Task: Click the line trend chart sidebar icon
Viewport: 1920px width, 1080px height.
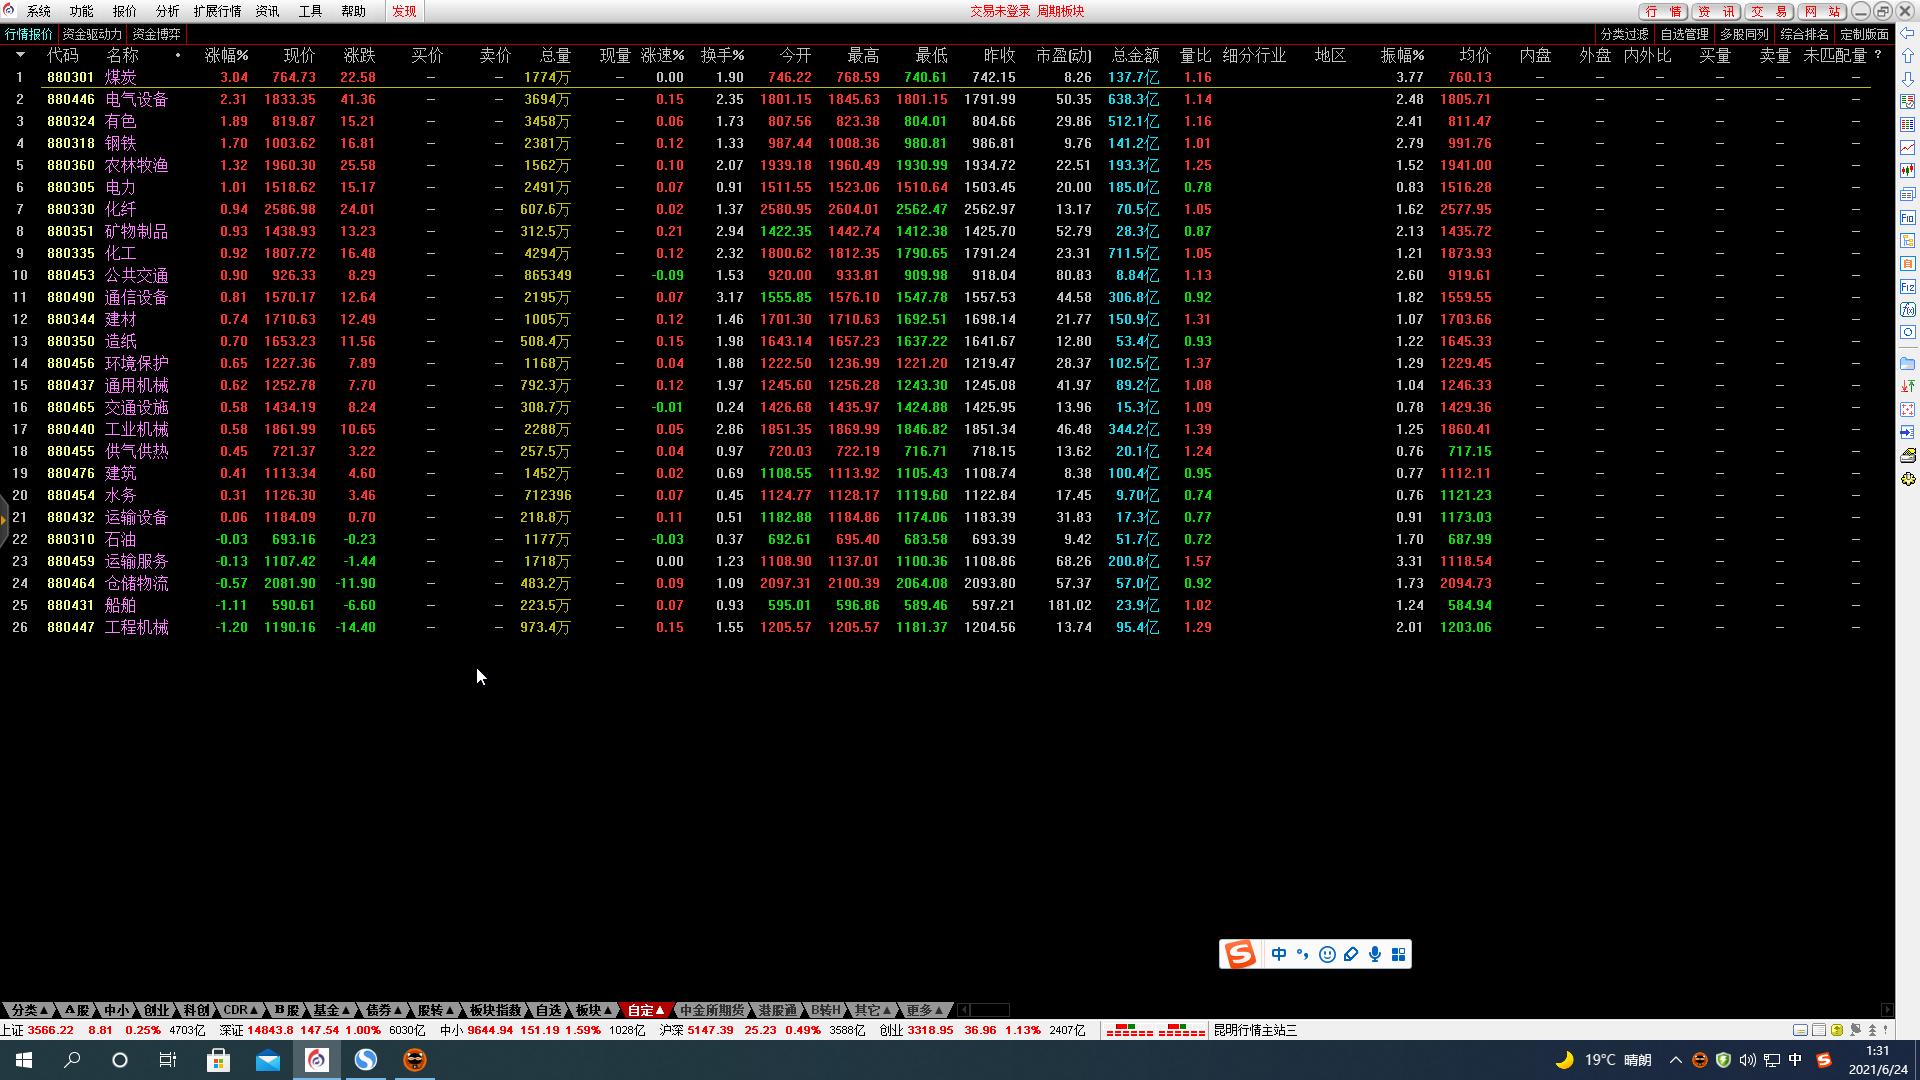Action: point(1907,147)
